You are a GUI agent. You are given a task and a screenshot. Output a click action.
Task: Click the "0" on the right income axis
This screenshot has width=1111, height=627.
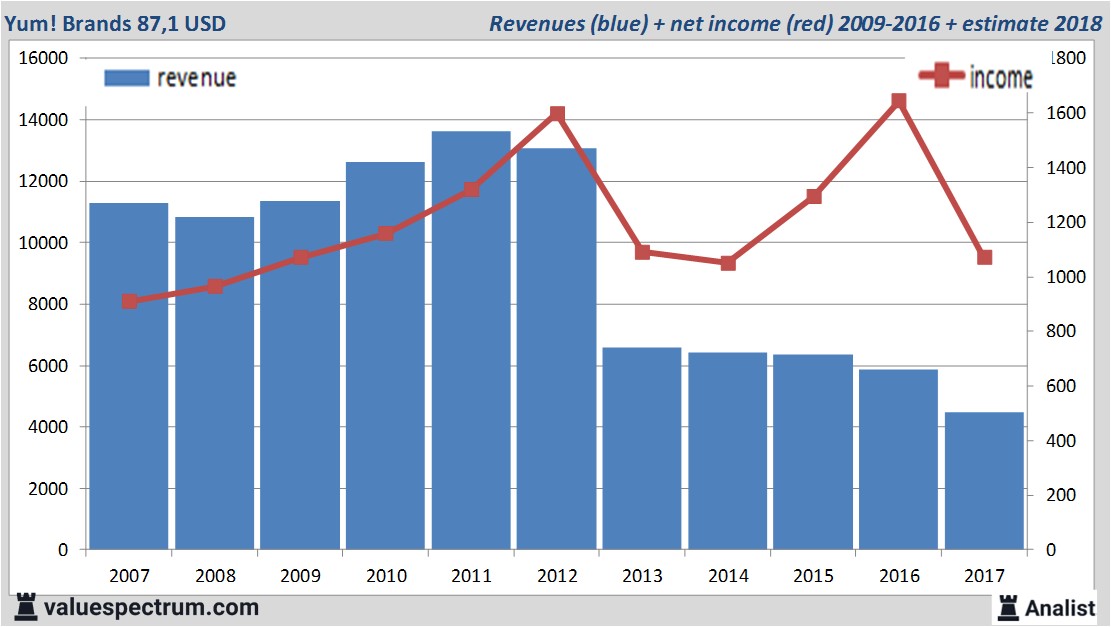(x=1051, y=550)
